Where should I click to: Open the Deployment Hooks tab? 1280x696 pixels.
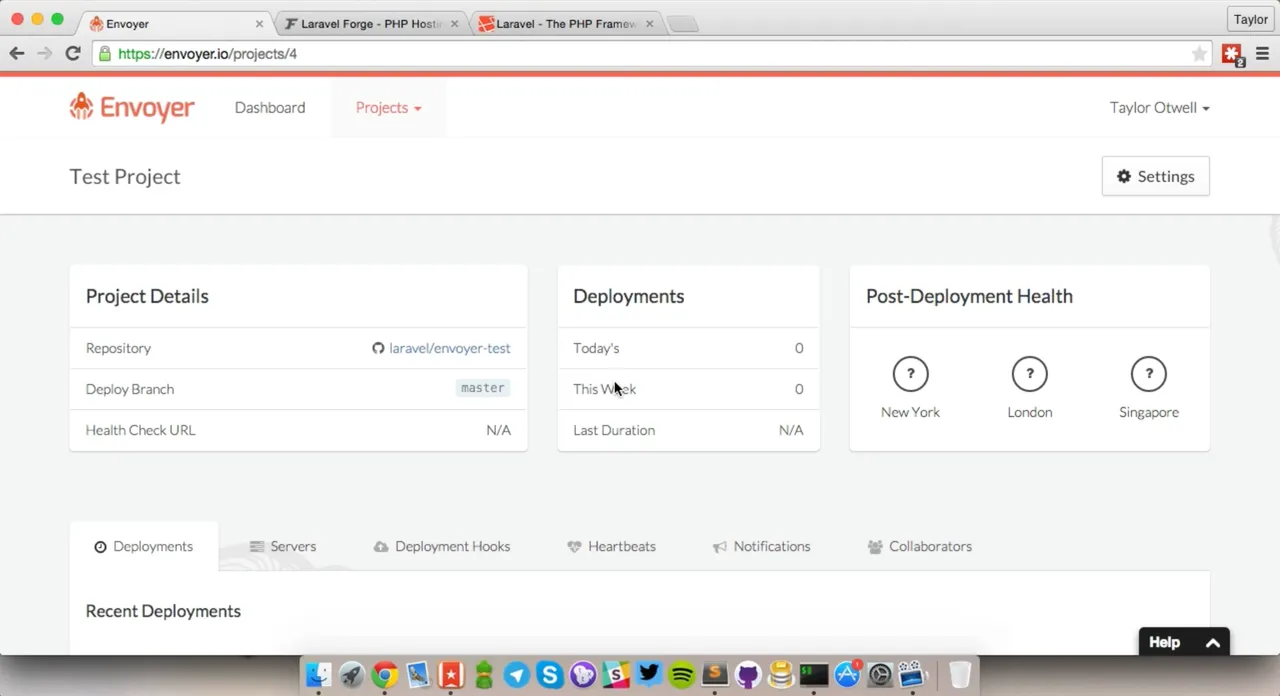click(442, 546)
